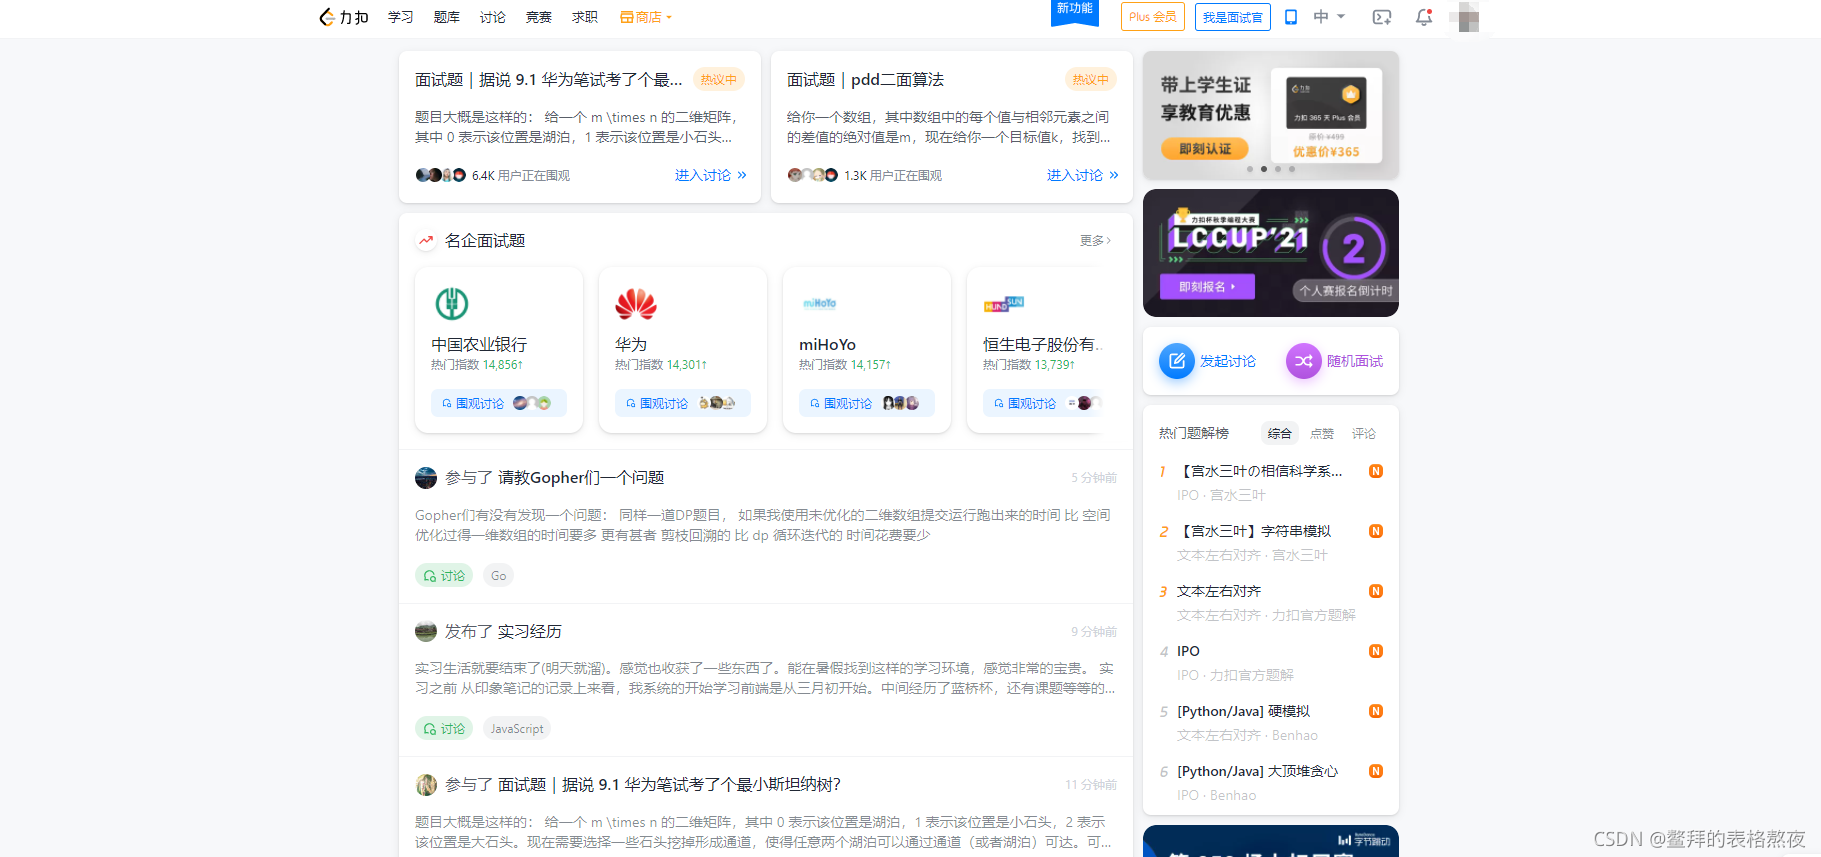Open the 题库 menu
The height and width of the screenshot is (857, 1821).
pos(446,17)
